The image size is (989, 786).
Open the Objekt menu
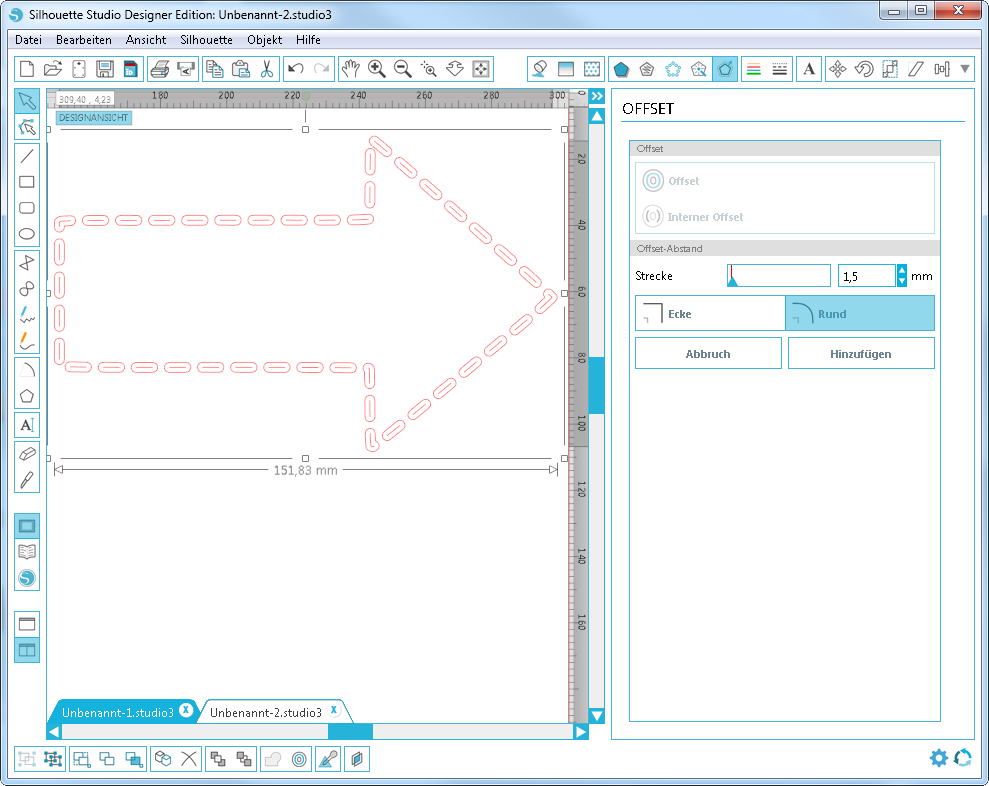pyautogui.click(x=264, y=40)
